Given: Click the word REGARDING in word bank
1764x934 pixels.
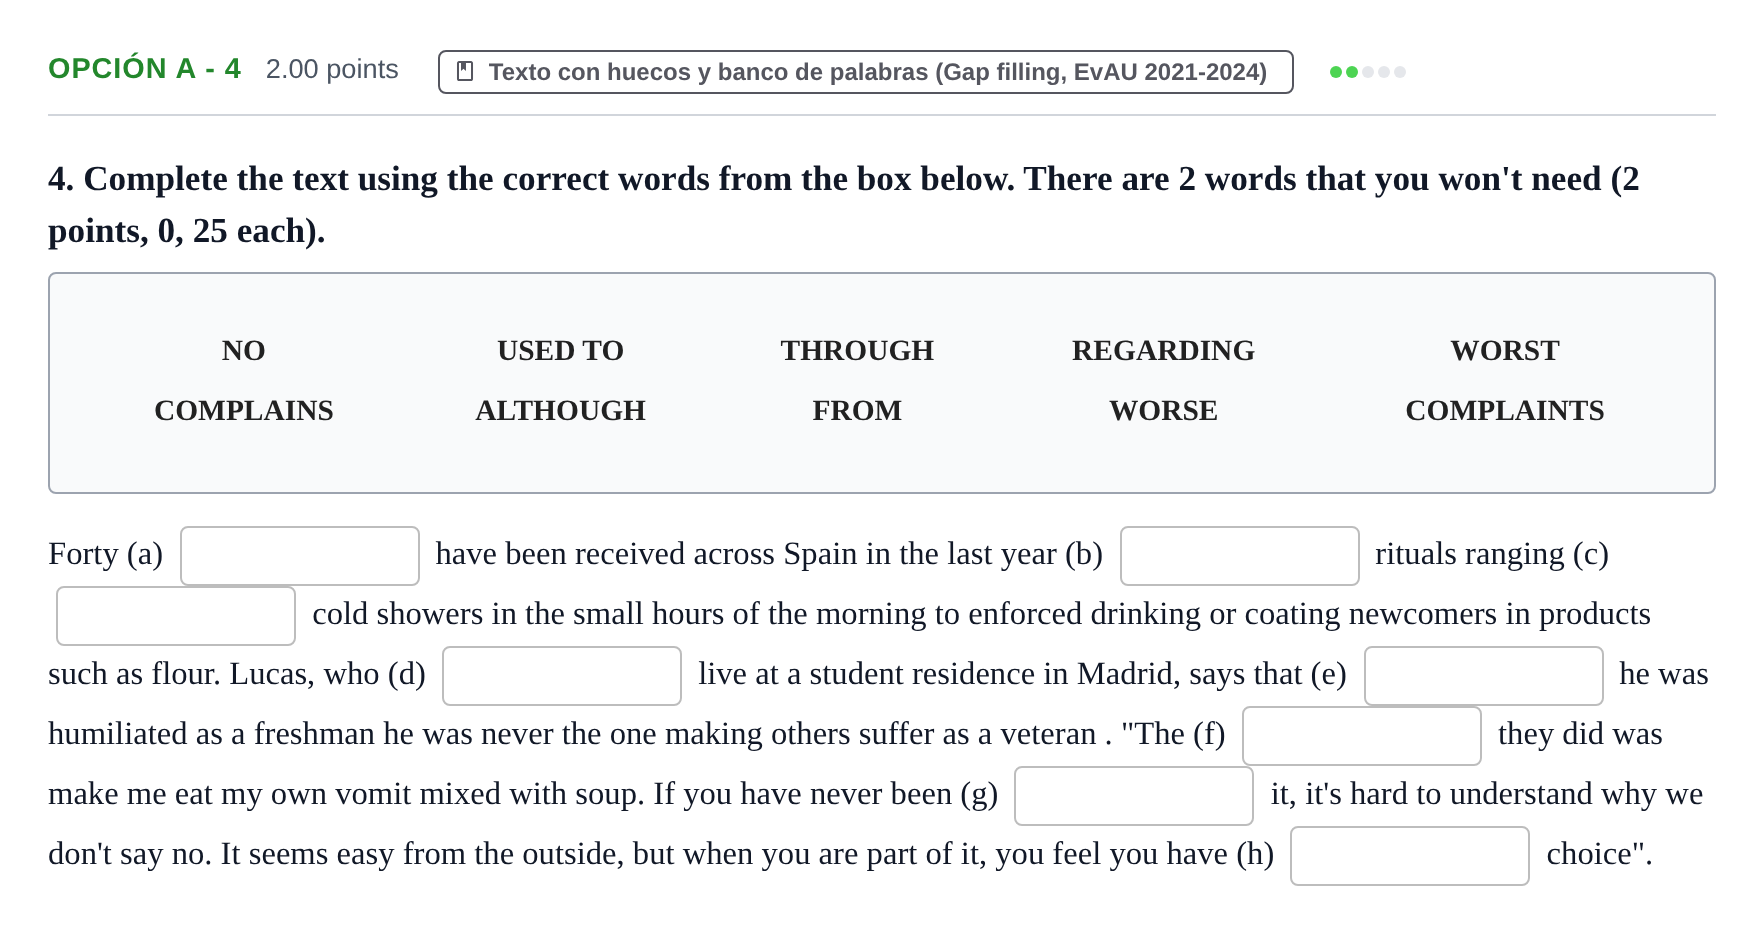Looking at the screenshot, I should [x=1163, y=350].
